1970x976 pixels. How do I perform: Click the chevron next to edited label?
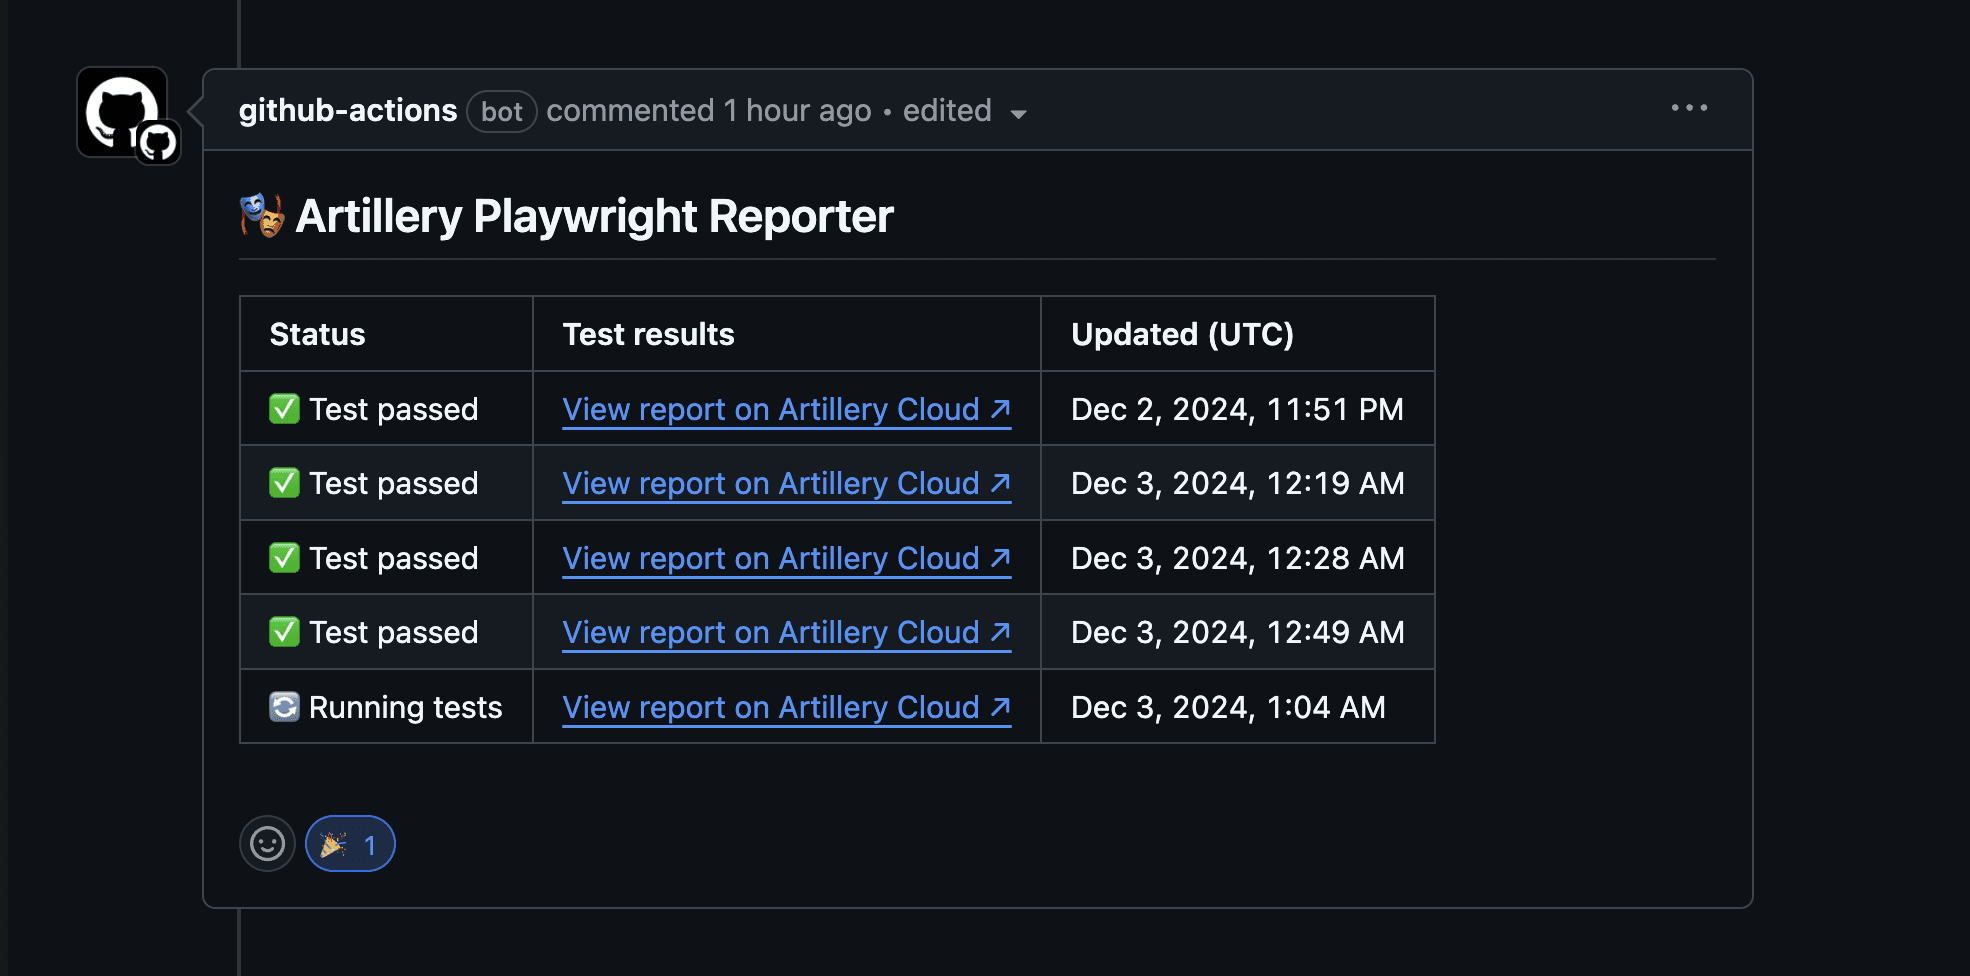[1018, 114]
